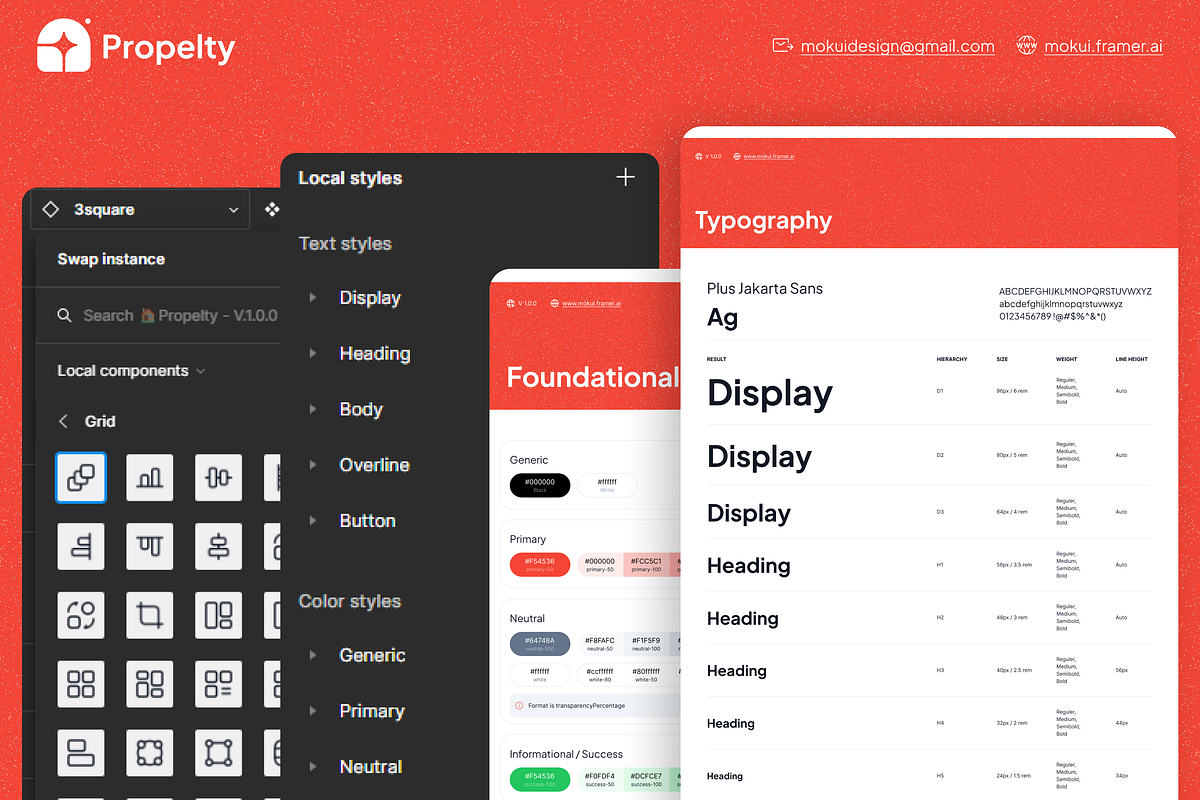Choose the rounded frame with corner dots icon

pos(150,753)
